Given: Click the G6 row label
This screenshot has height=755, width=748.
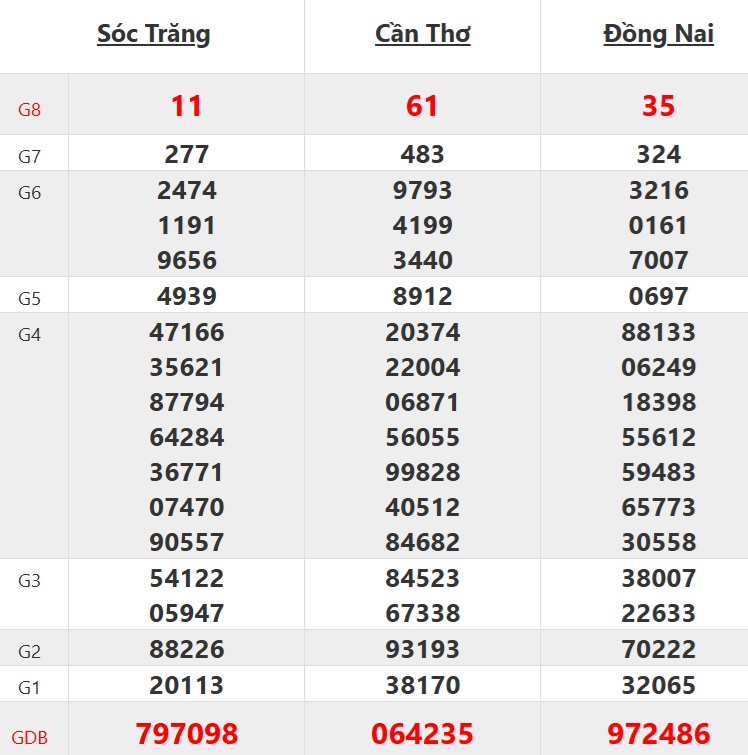Looking at the screenshot, I should 30,193.
